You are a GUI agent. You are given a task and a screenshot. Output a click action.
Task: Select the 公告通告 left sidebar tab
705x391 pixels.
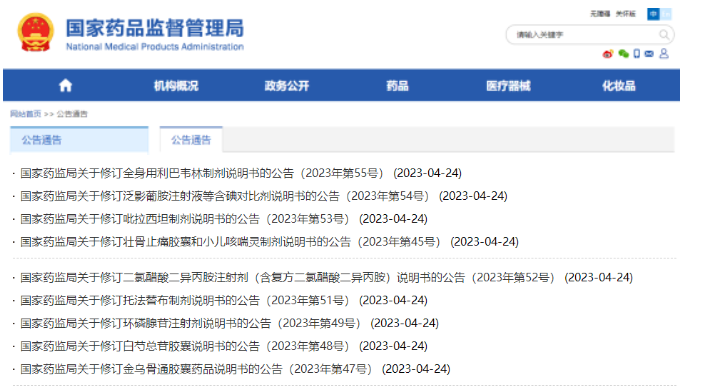(79, 140)
